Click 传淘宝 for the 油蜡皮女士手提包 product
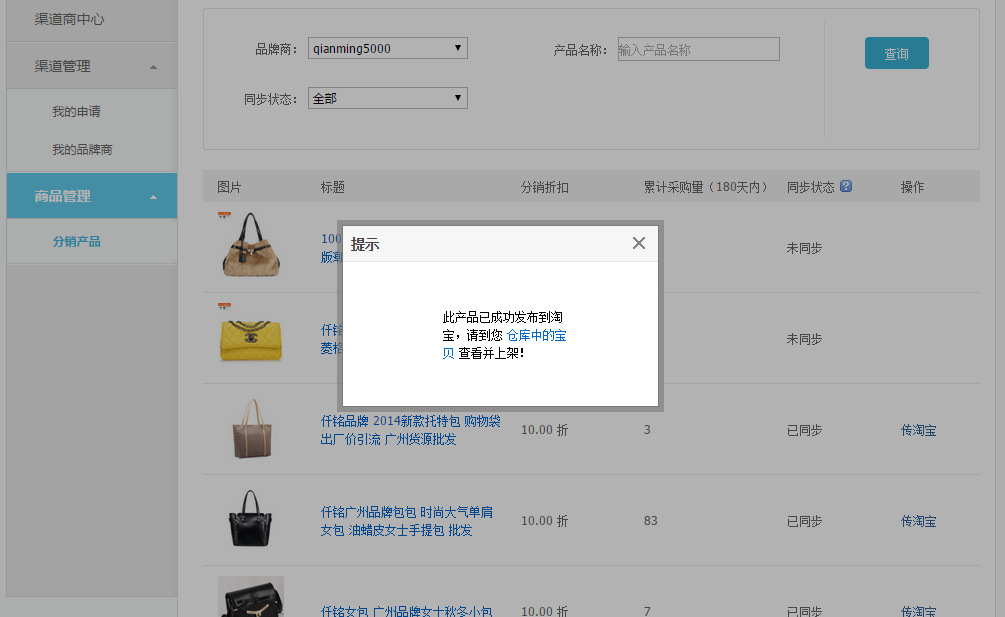Screen dimensions: 1005x617 coord(918,521)
